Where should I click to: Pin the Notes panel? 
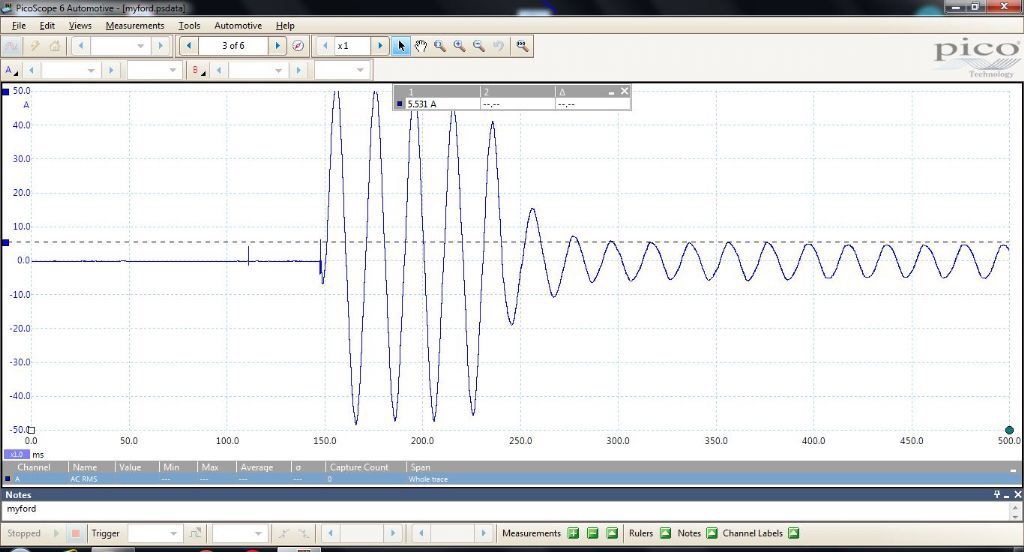tap(997, 495)
